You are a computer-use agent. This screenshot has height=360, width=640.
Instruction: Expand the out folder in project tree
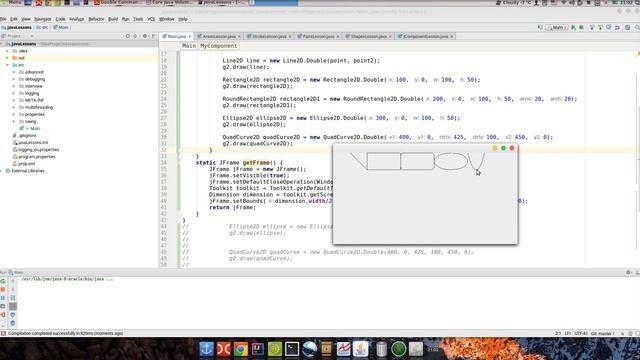point(7,58)
